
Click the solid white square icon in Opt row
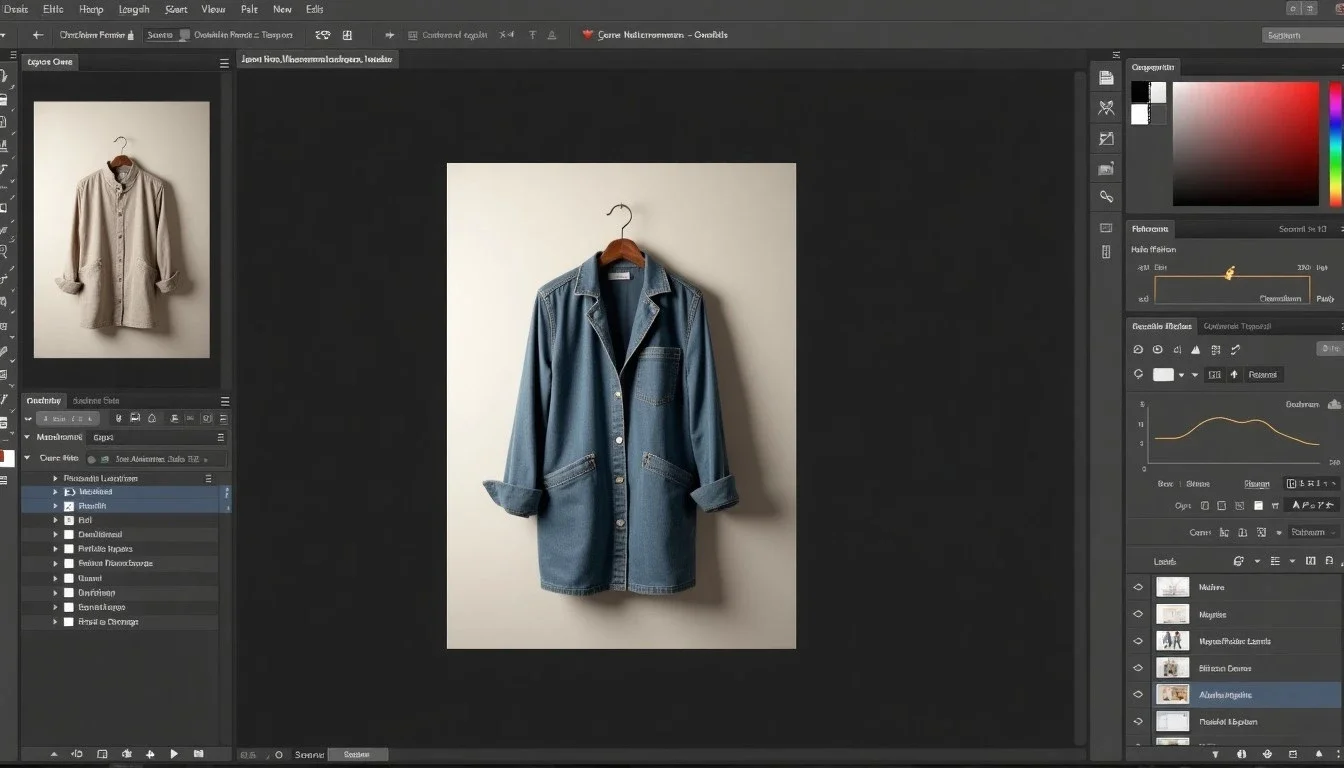(1258, 507)
